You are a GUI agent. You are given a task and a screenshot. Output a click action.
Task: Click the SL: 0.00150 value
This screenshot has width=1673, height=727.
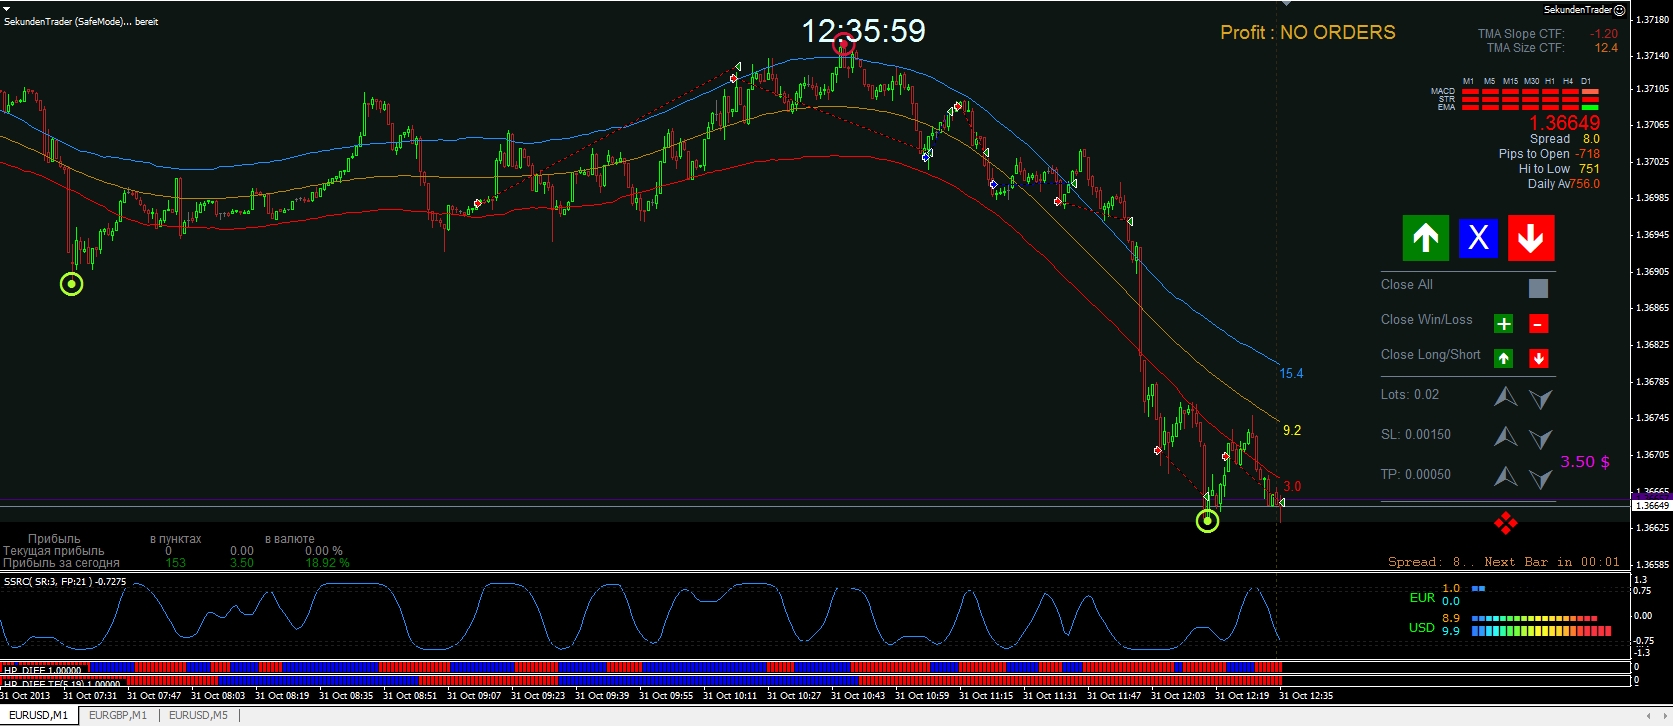[1416, 435]
